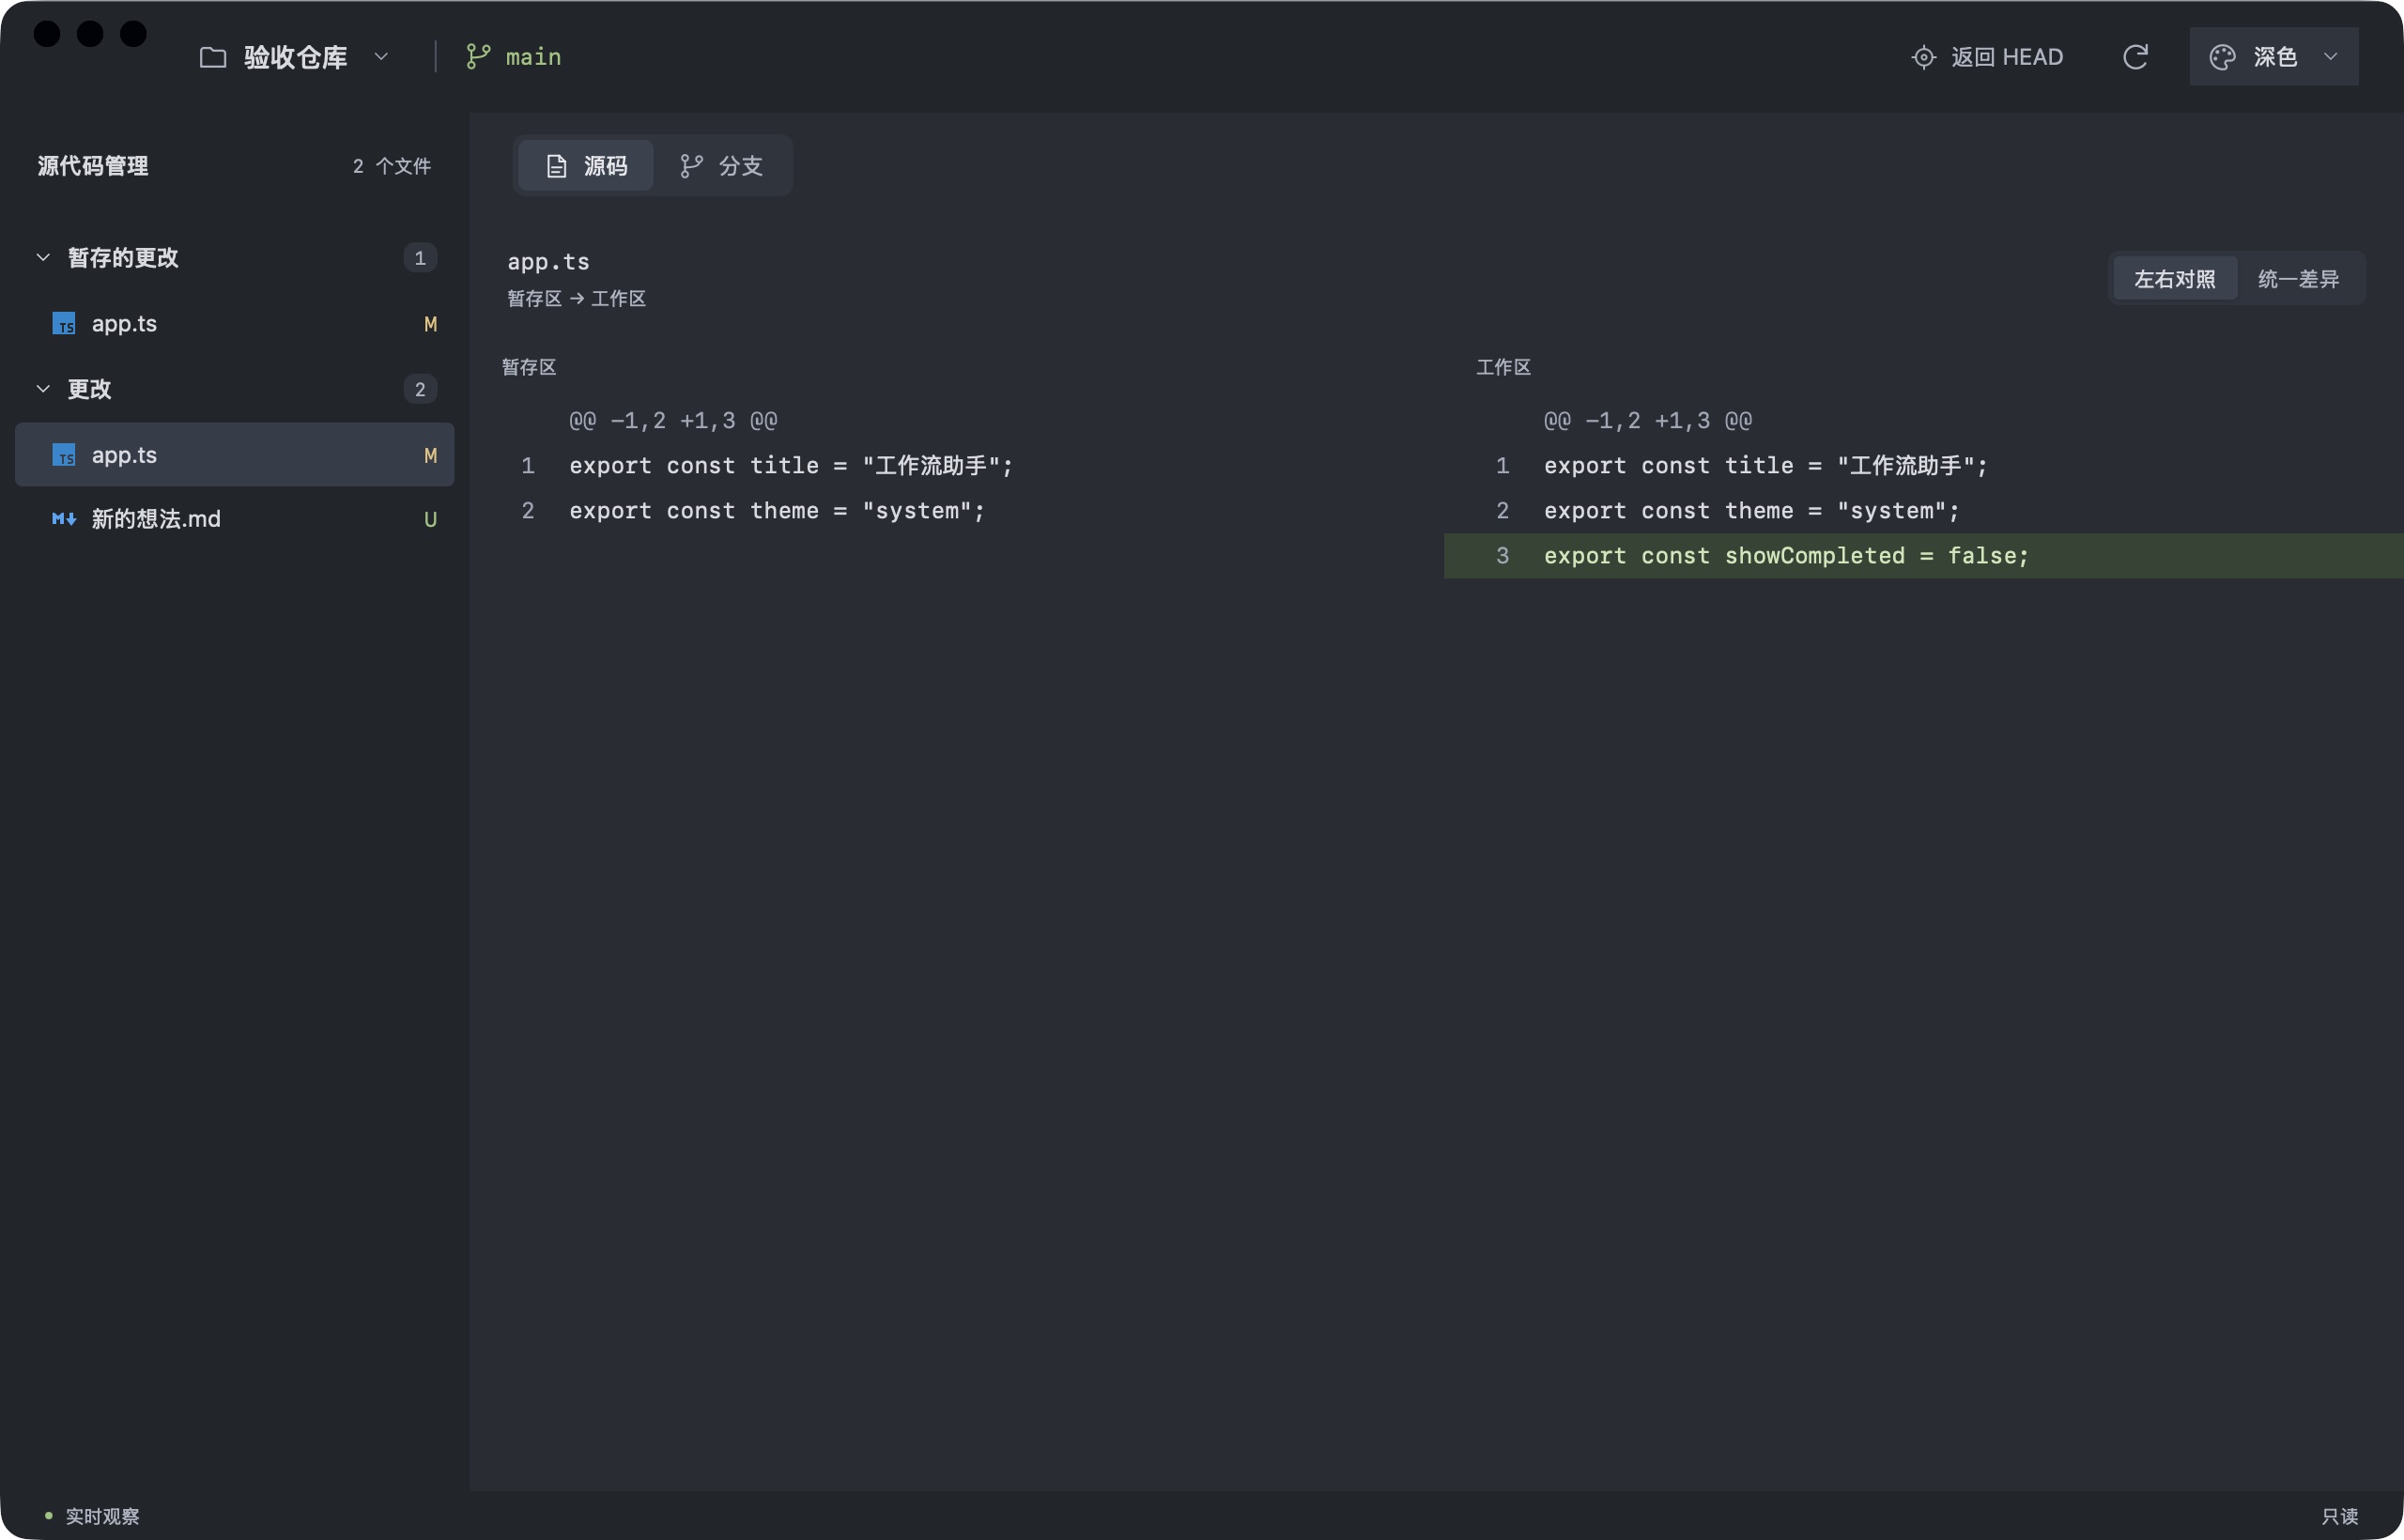This screenshot has width=2404, height=1540.
Task: Click the document icon on 源码 tab
Action: click(557, 166)
